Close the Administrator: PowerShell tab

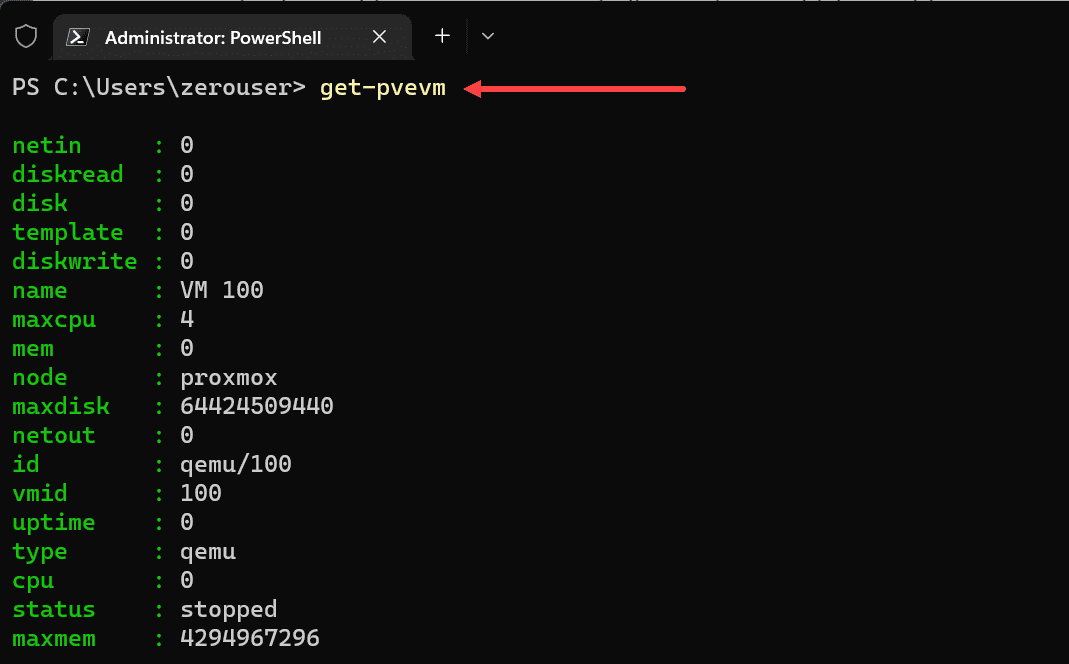tap(379, 37)
